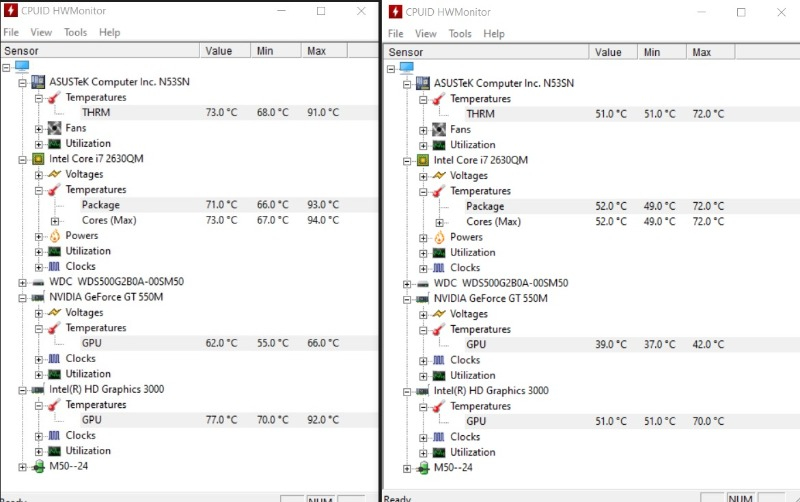The height and width of the screenshot is (502, 800).
Task: Click the Max column header in the left window
Action: [x=316, y=50]
